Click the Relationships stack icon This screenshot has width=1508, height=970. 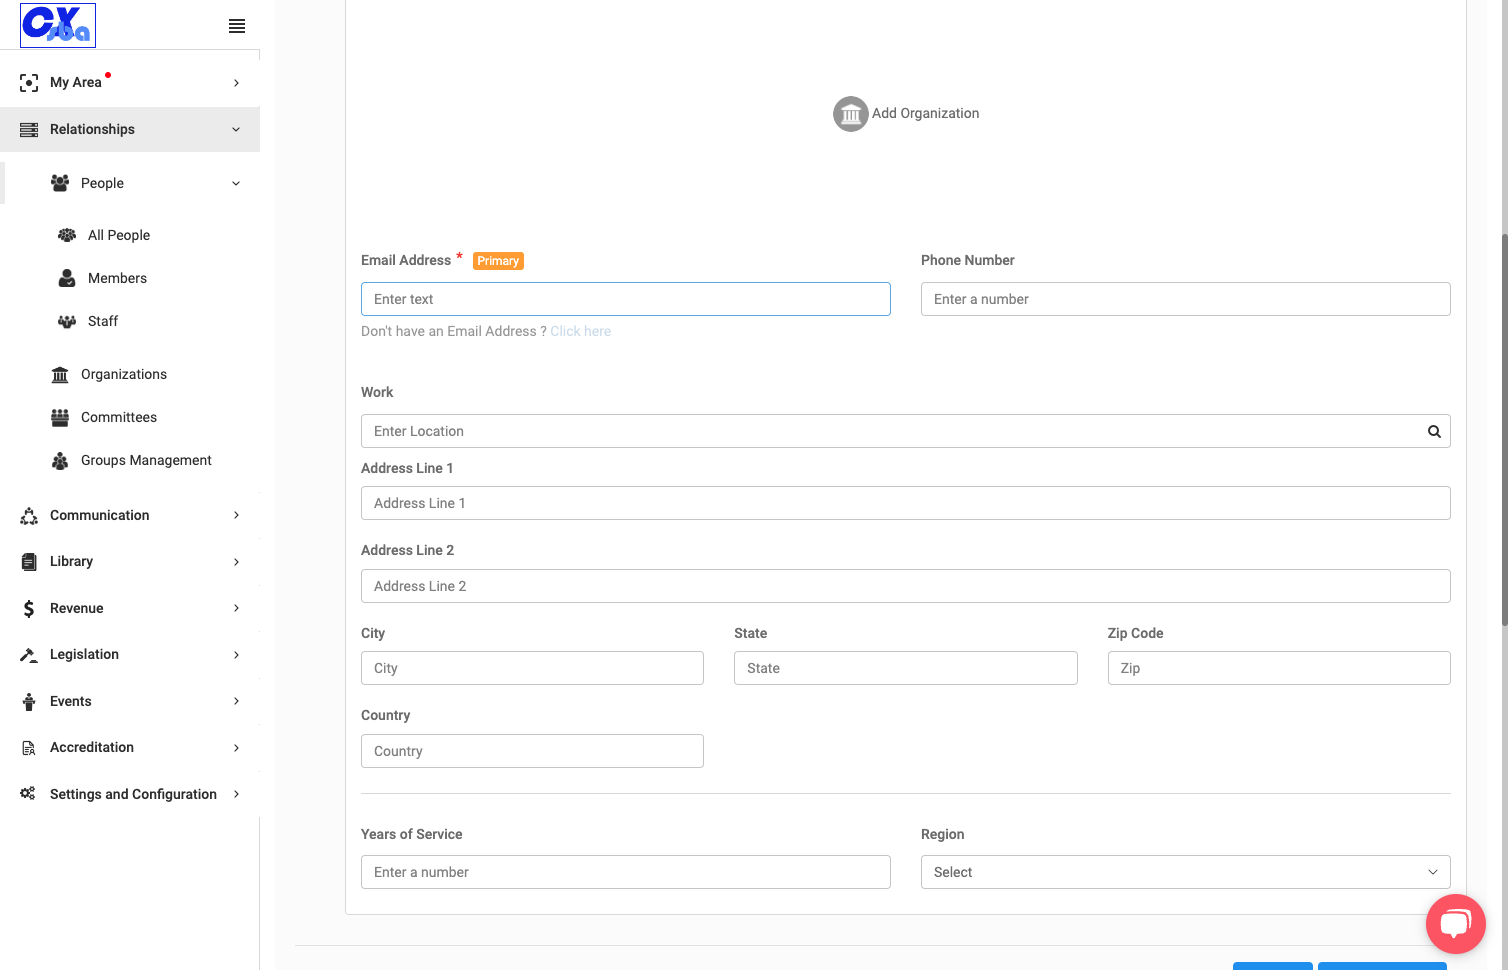(x=29, y=130)
